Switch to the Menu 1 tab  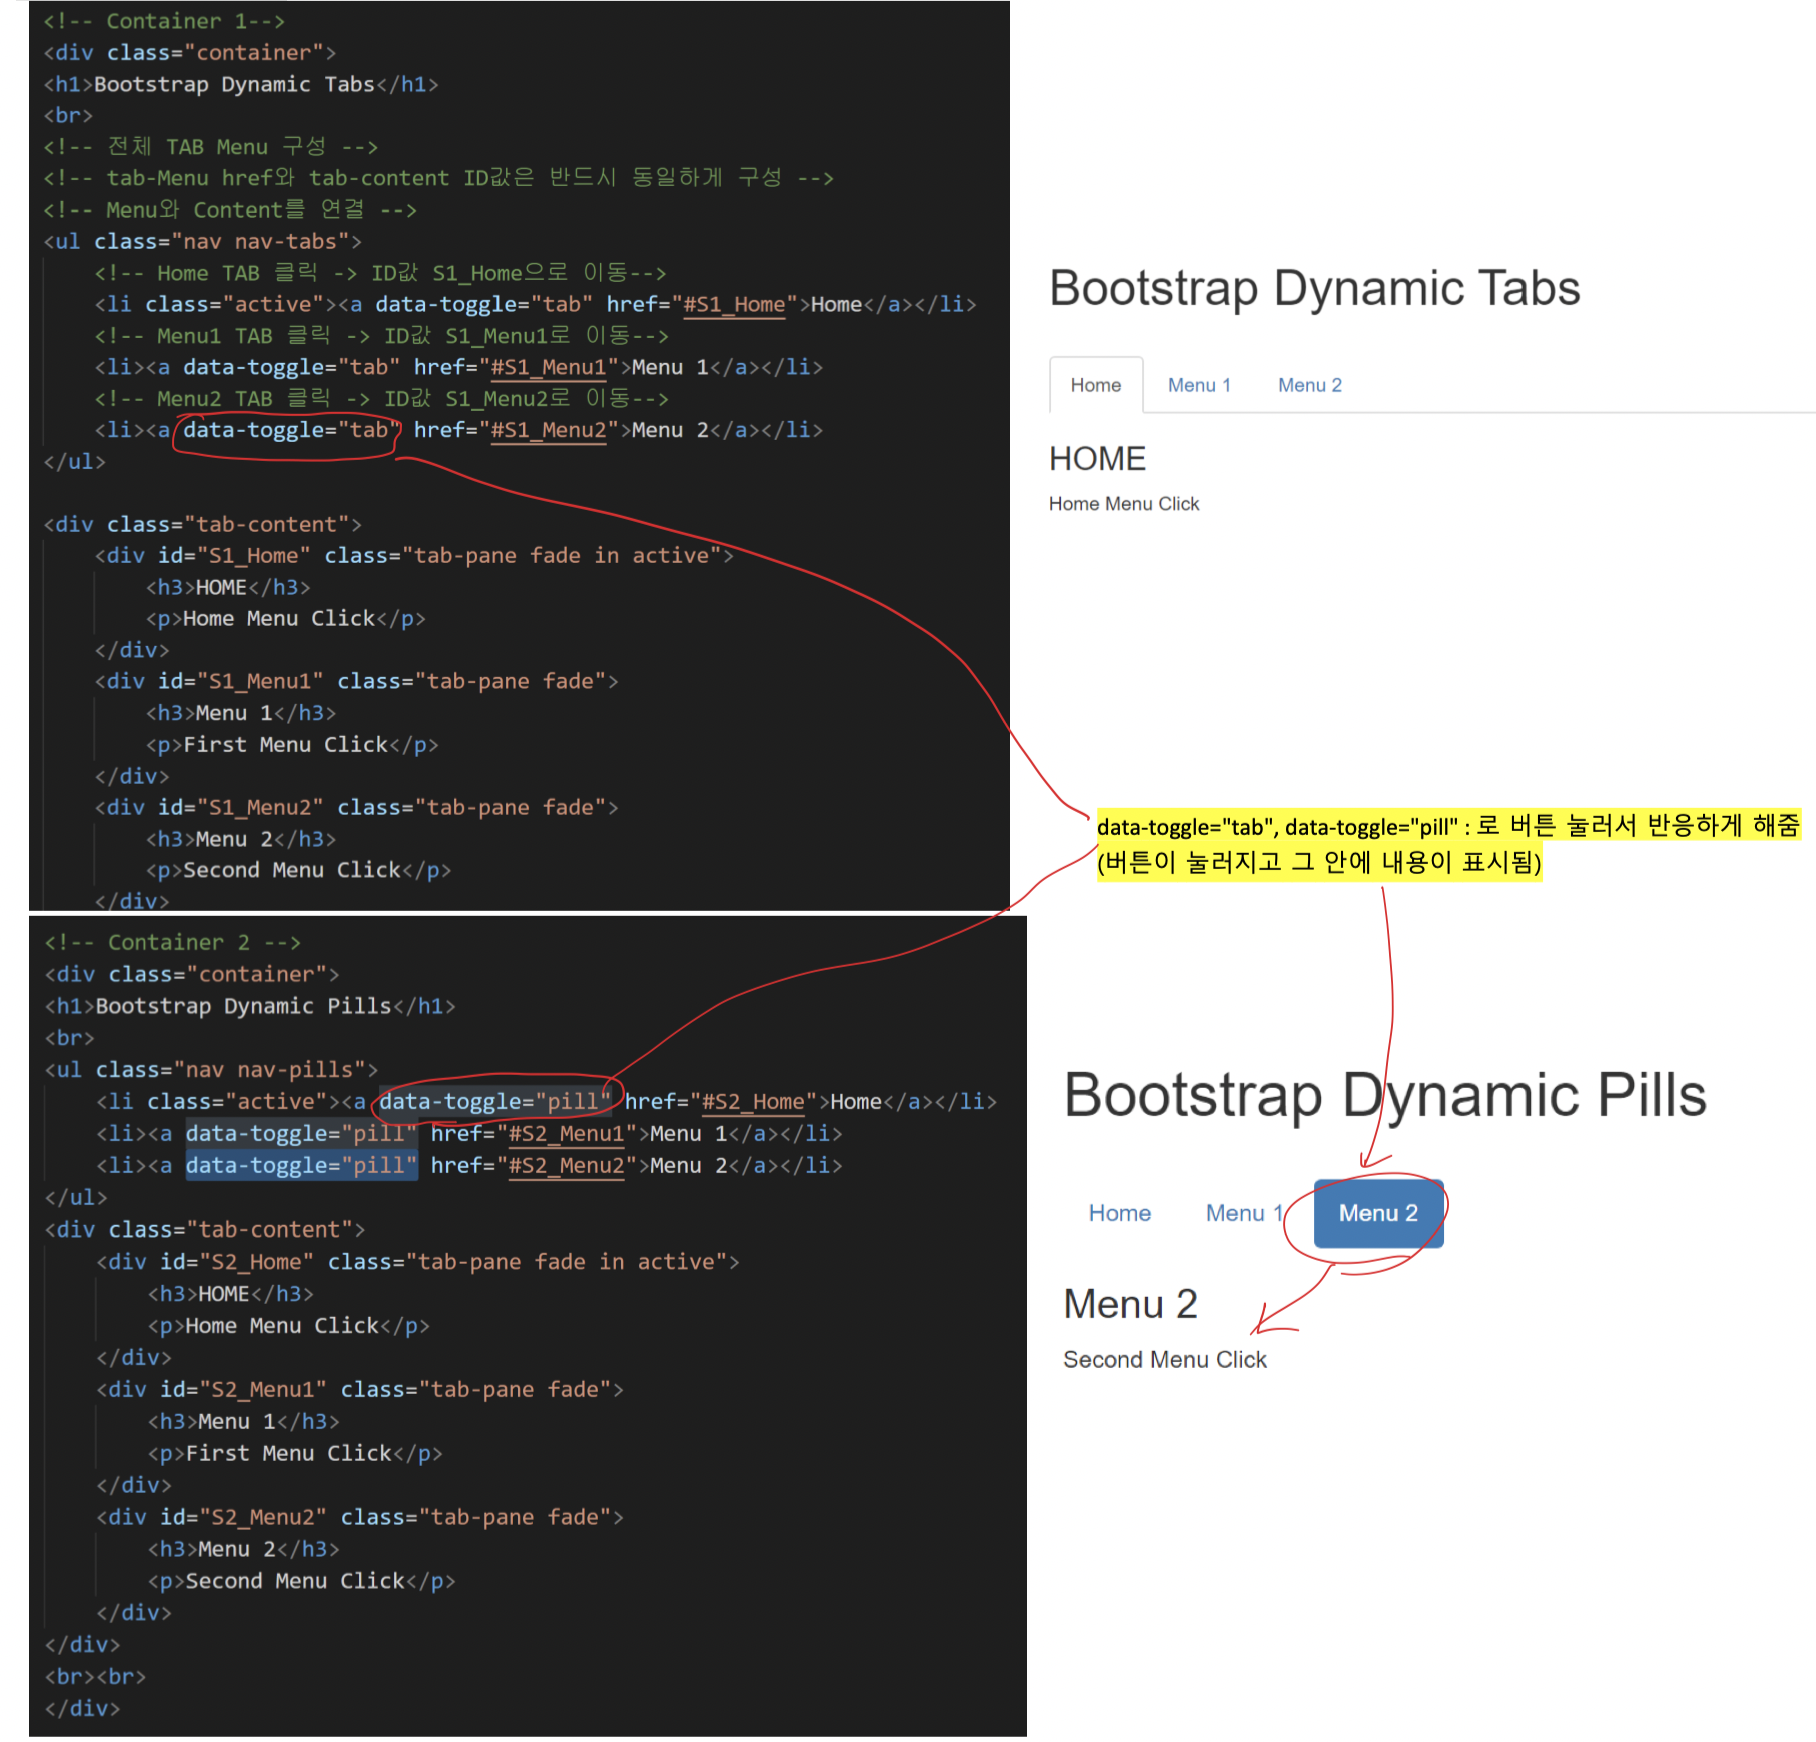pos(1199,385)
